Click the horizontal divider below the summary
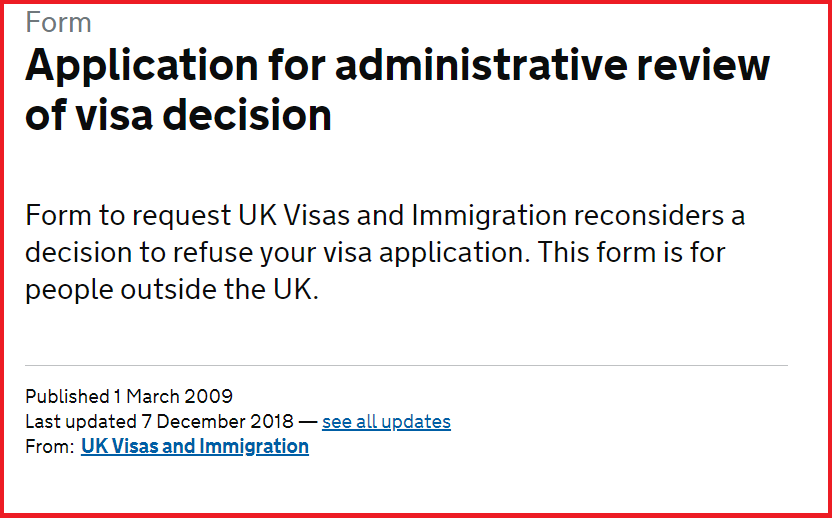The image size is (832, 519). click(406, 366)
